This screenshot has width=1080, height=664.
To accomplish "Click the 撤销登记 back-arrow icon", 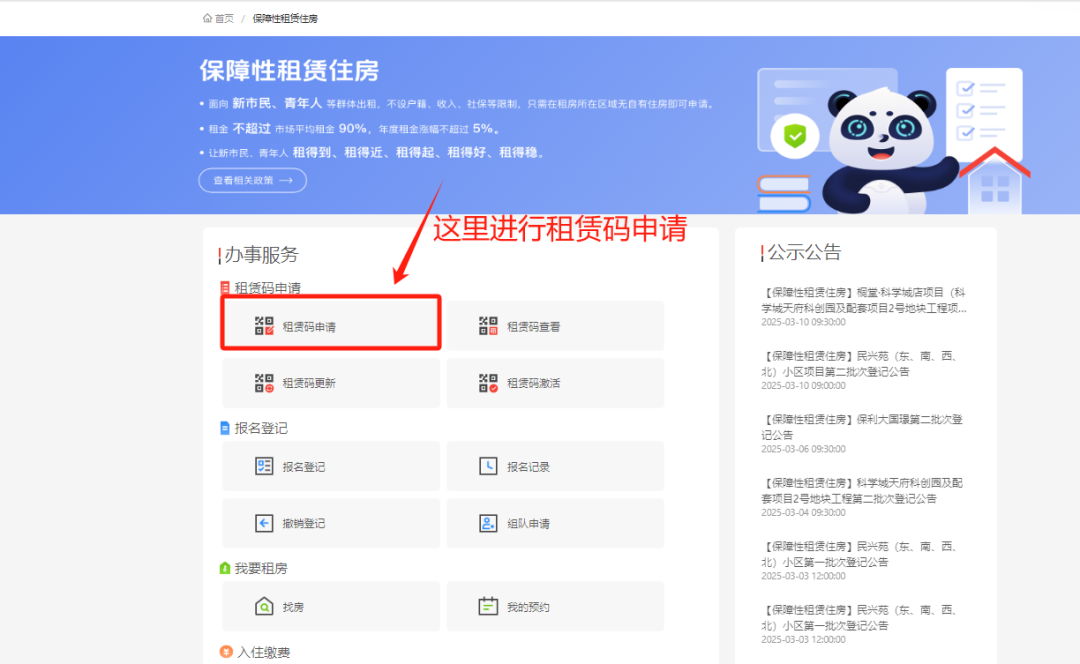I will point(262,523).
